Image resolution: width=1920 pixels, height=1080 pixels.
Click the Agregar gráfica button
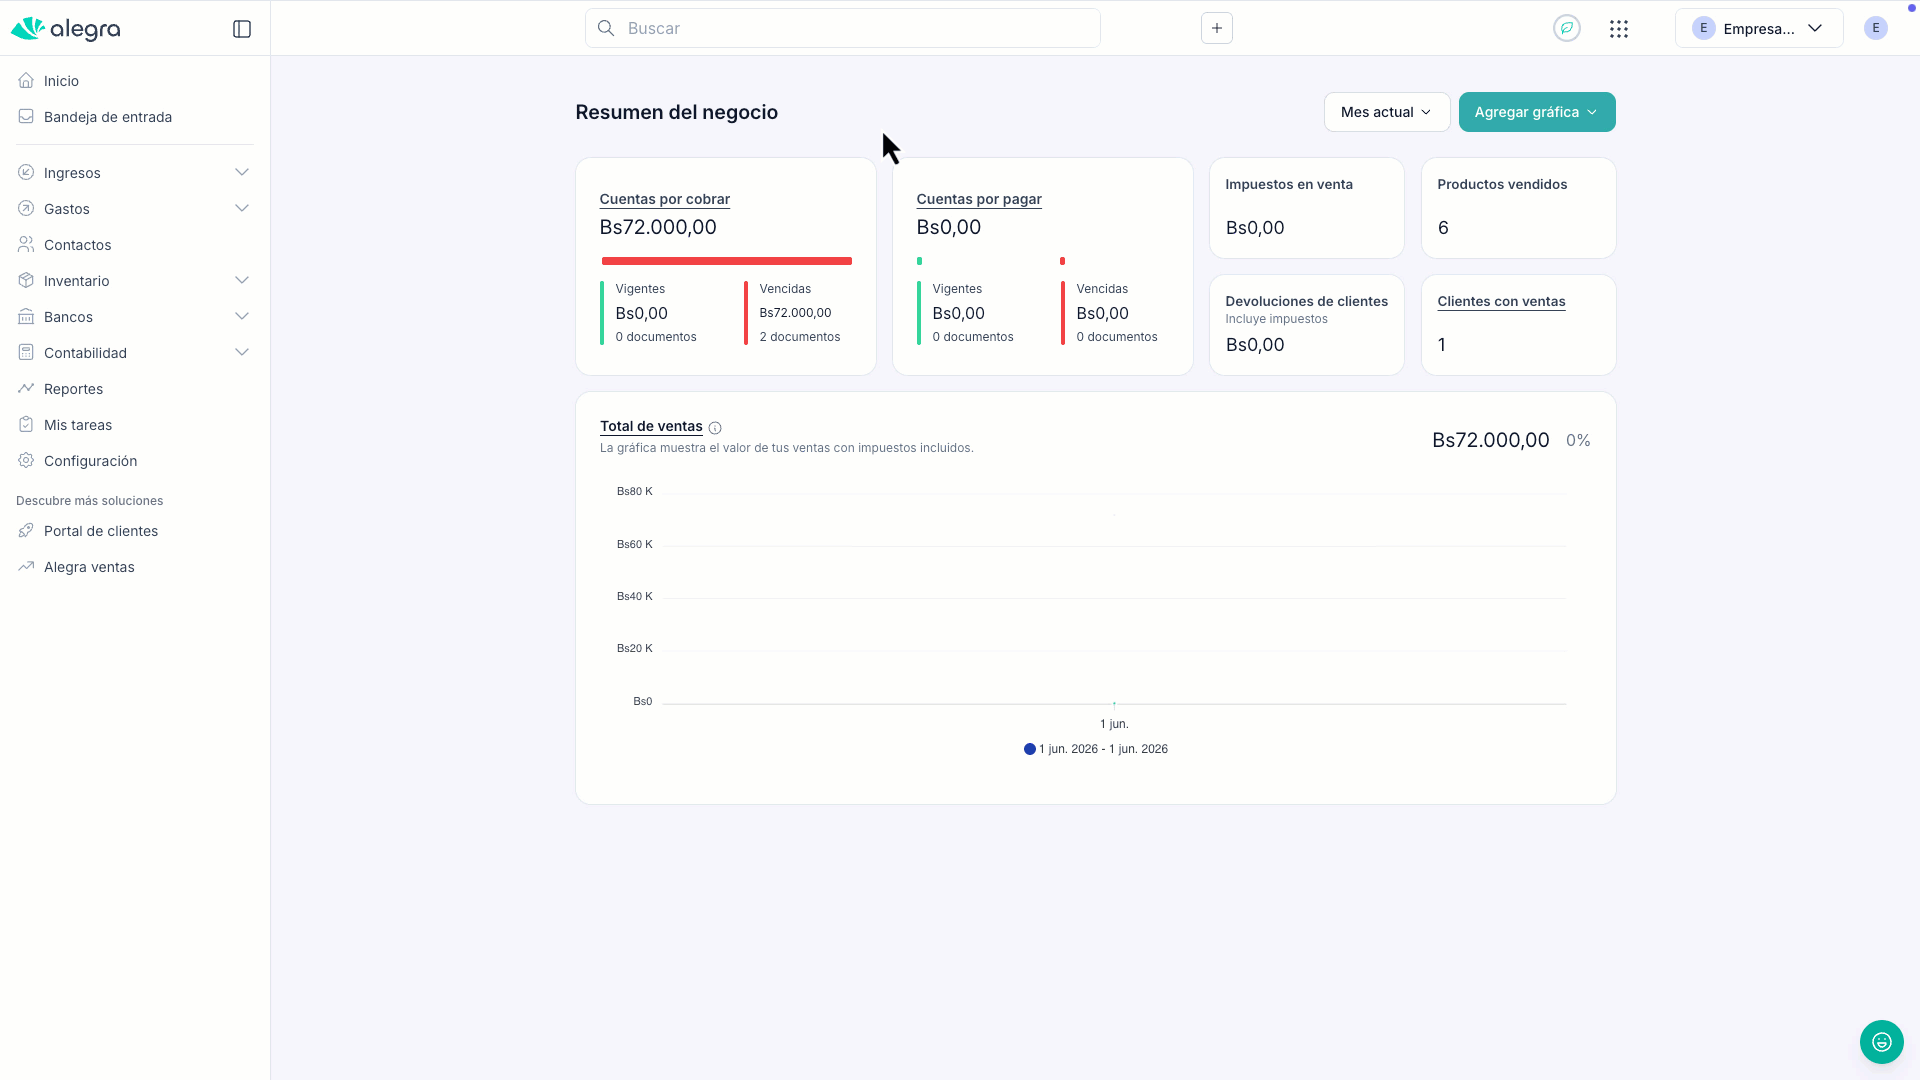(1537, 112)
